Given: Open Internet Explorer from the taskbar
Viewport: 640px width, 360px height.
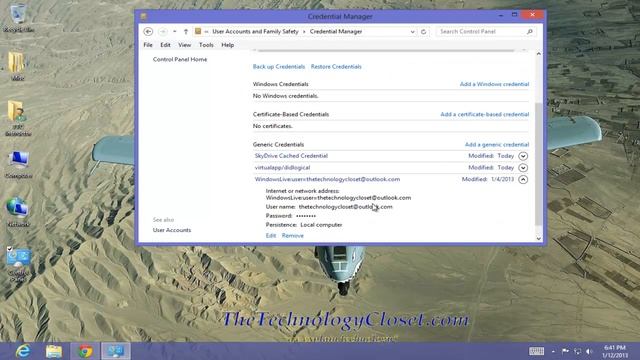Looking at the screenshot, I should click(x=23, y=351).
